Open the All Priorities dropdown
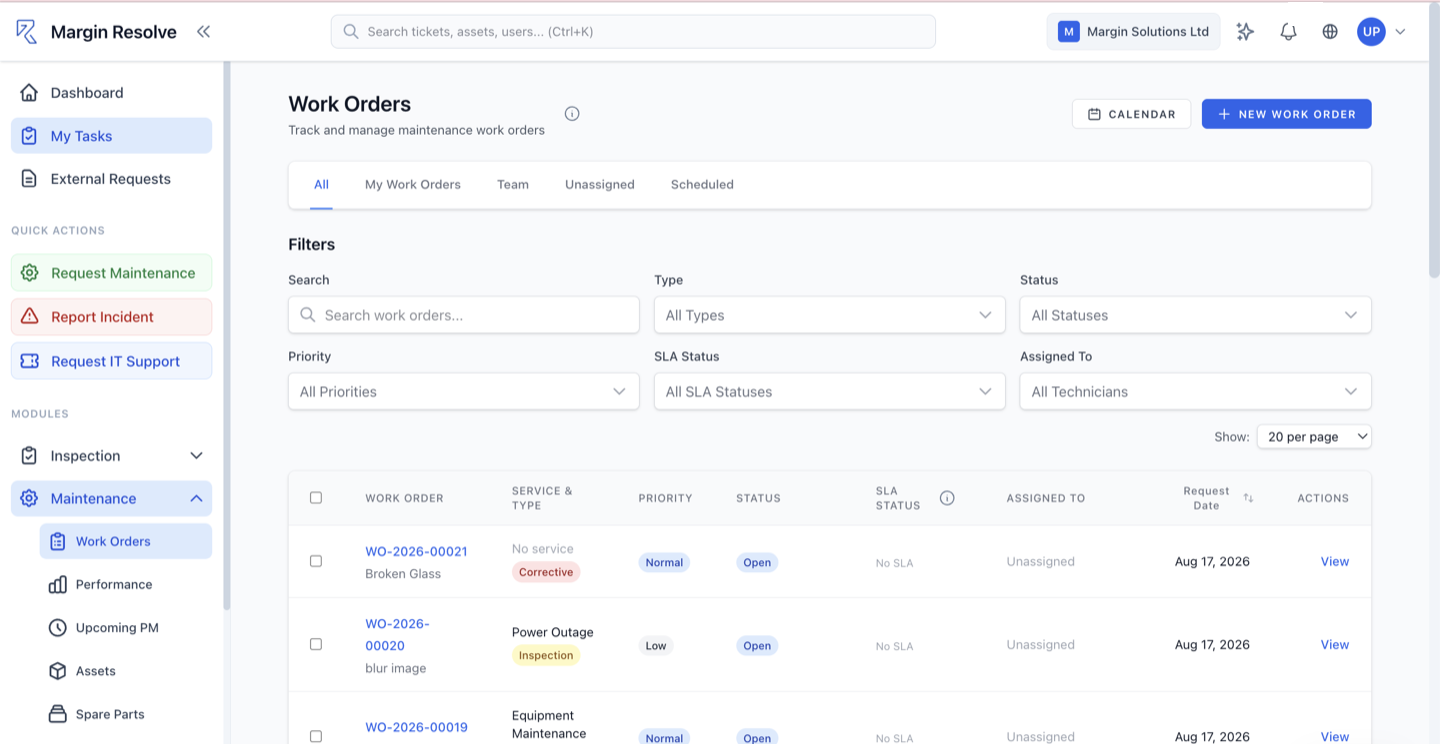The height and width of the screenshot is (744, 1440). [x=463, y=391]
